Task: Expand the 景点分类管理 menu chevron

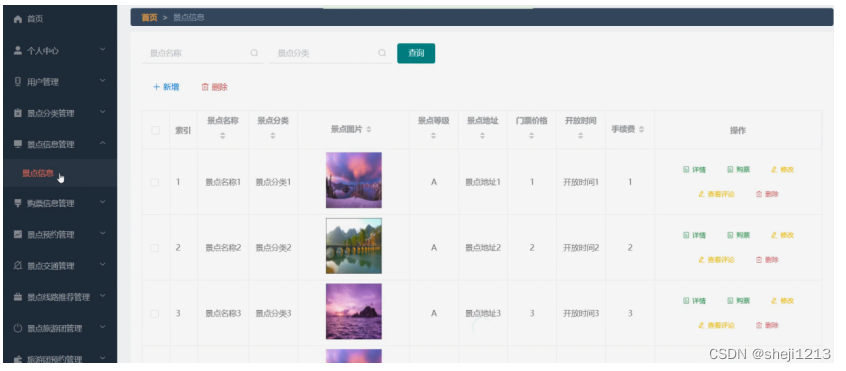Action: [x=103, y=112]
